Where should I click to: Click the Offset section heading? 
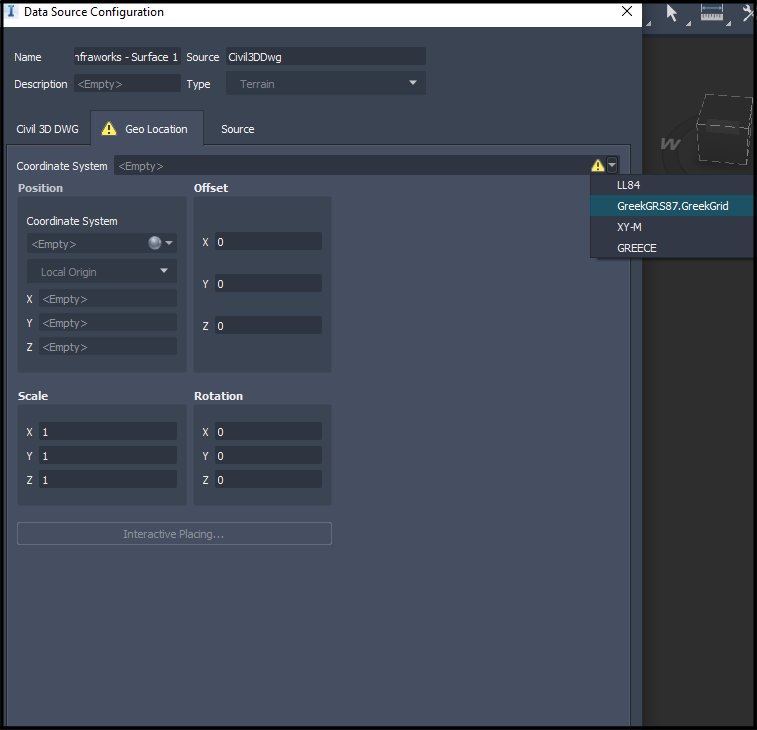click(x=211, y=188)
